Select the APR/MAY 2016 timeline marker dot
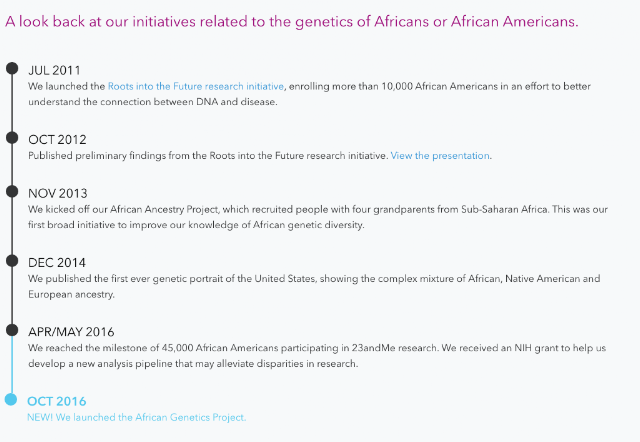The image size is (640, 442). (x=12, y=330)
